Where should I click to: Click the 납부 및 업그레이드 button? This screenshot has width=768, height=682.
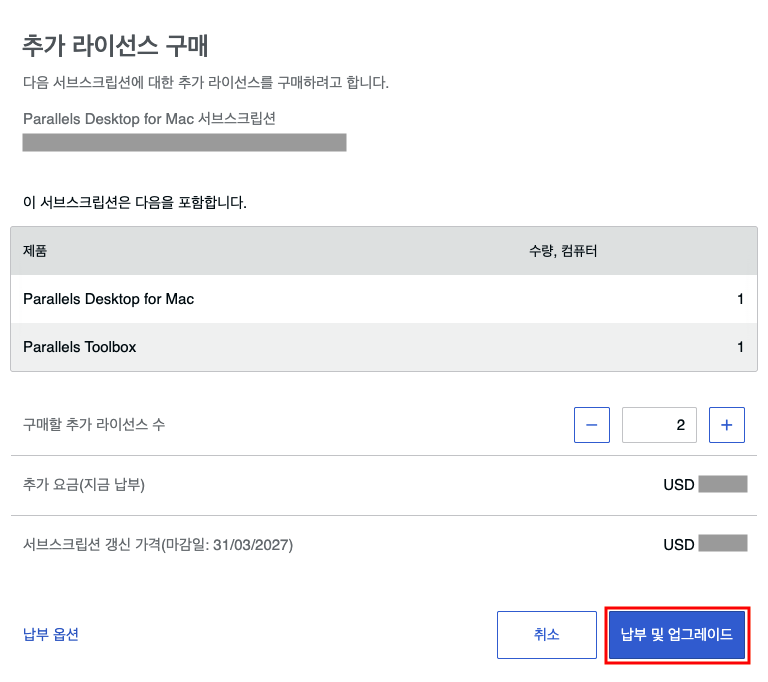(x=677, y=634)
